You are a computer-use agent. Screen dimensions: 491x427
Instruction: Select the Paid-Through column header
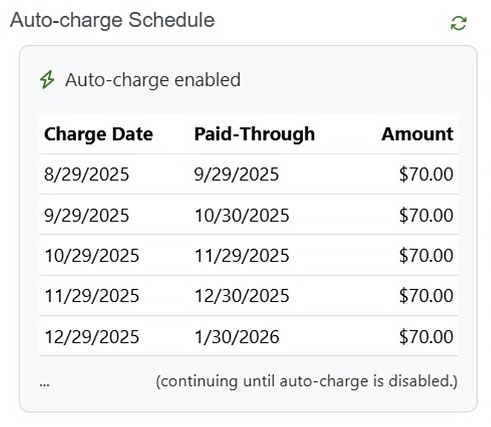pyautogui.click(x=254, y=134)
